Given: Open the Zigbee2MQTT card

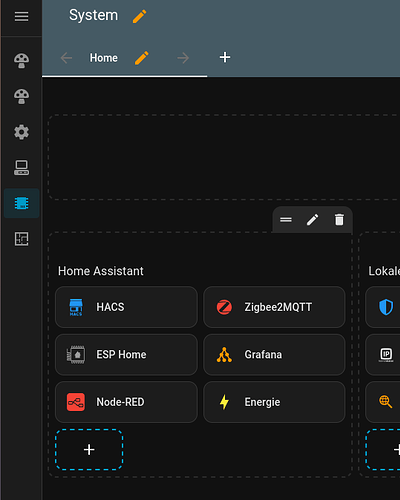Looking at the screenshot, I should [x=274, y=307].
